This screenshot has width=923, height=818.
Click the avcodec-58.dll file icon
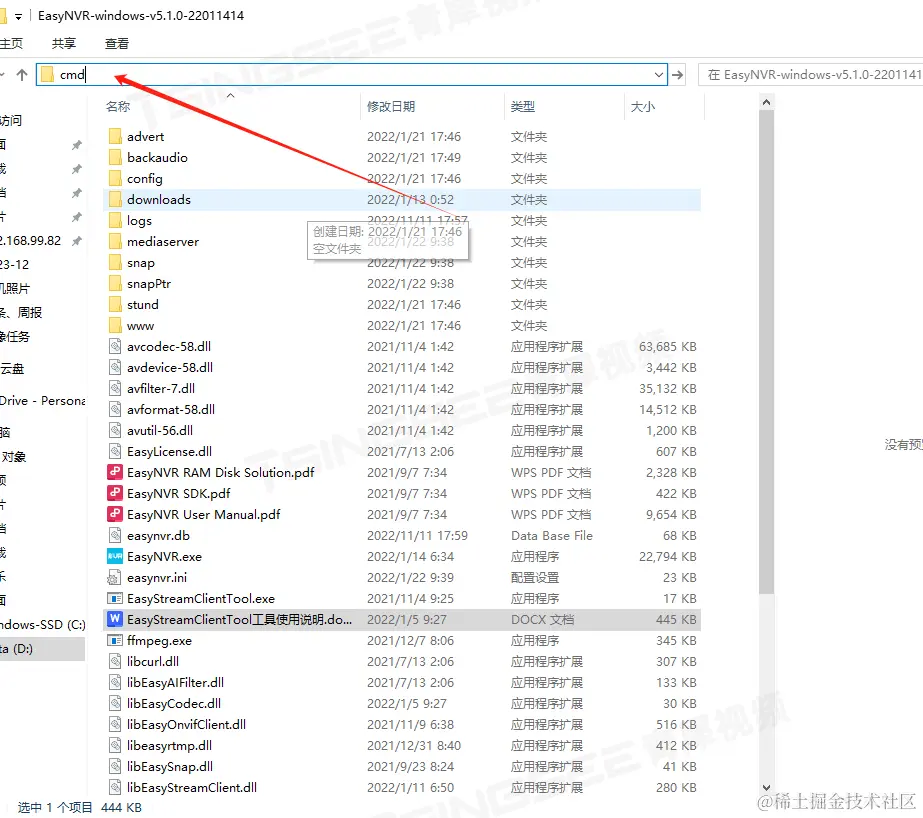115,347
